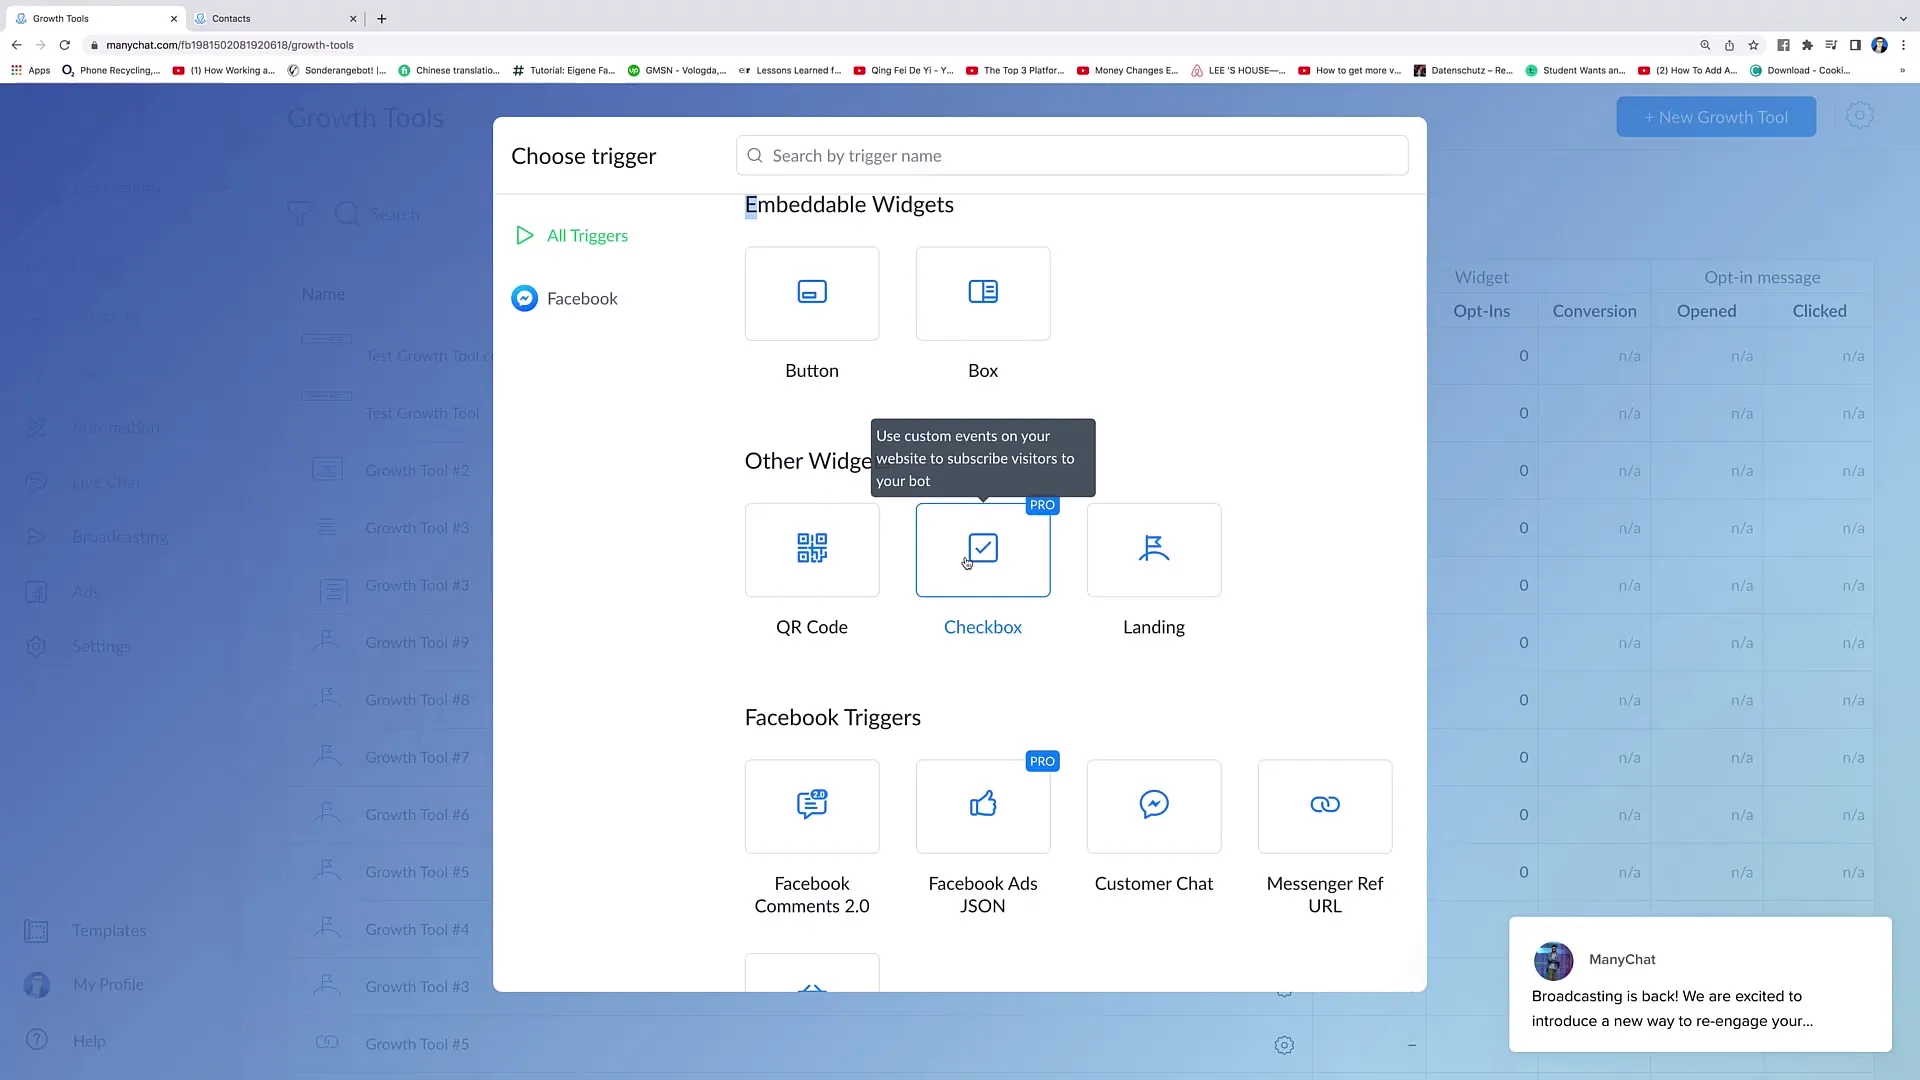This screenshot has width=1920, height=1080.
Task: Click the Growth Tools search box
Action: pyautogui.click(x=395, y=214)
